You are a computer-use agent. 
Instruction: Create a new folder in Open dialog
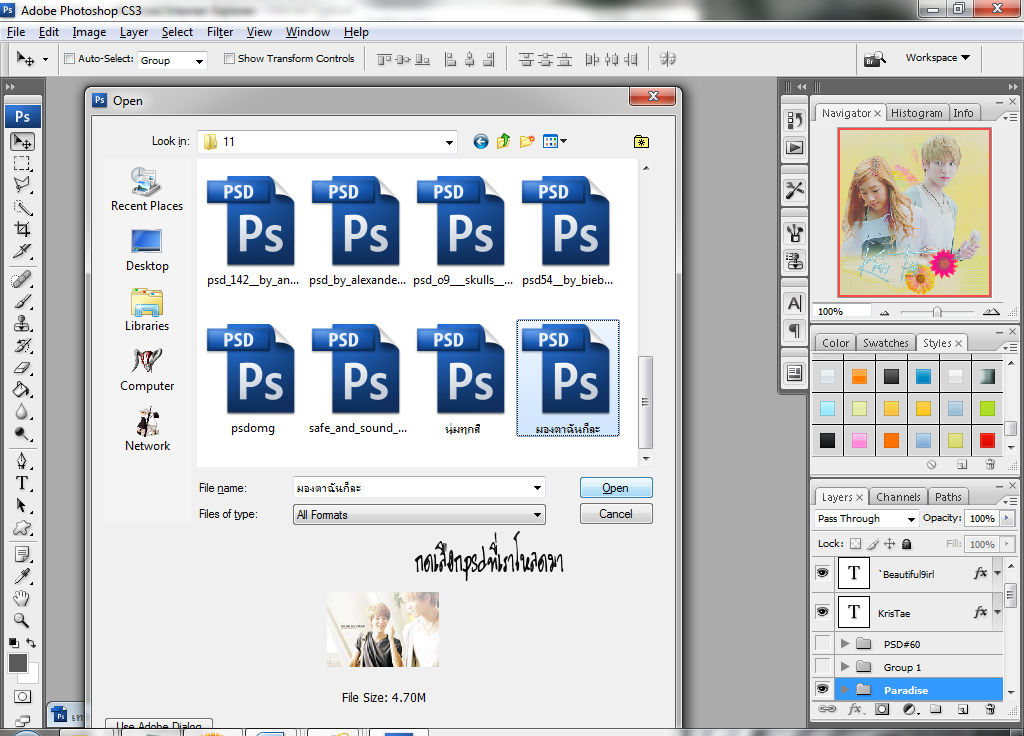pyautogui.click(x=527, y=141)
